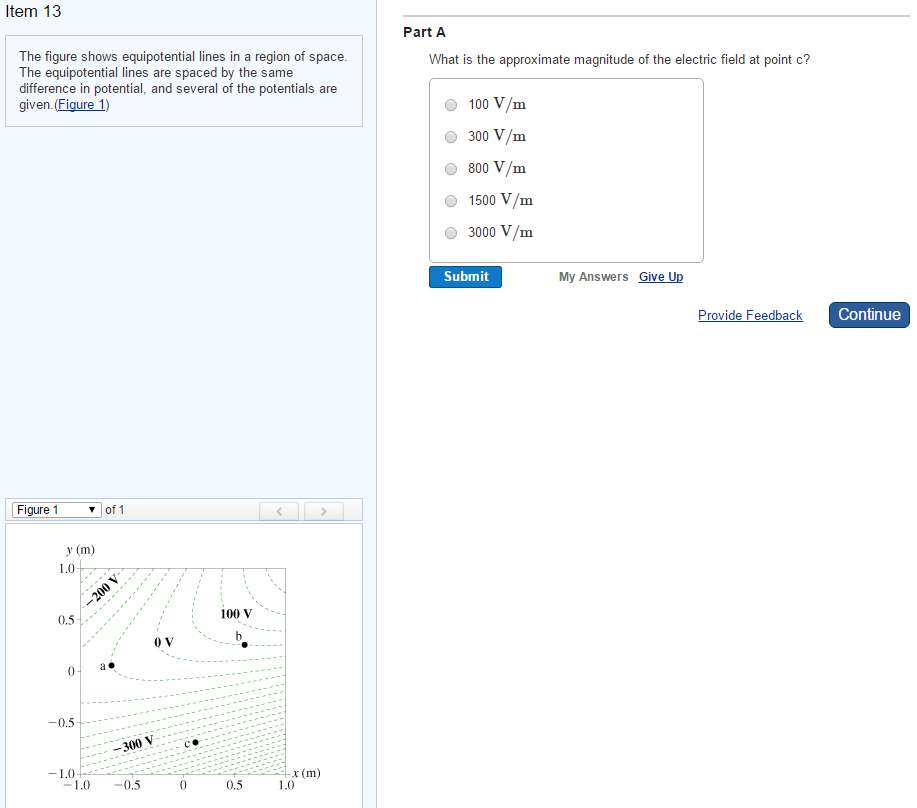This screenshot has height=808, width=917.
Task: Select the 3000 V/m answer choice
Action: pos(451,233)
